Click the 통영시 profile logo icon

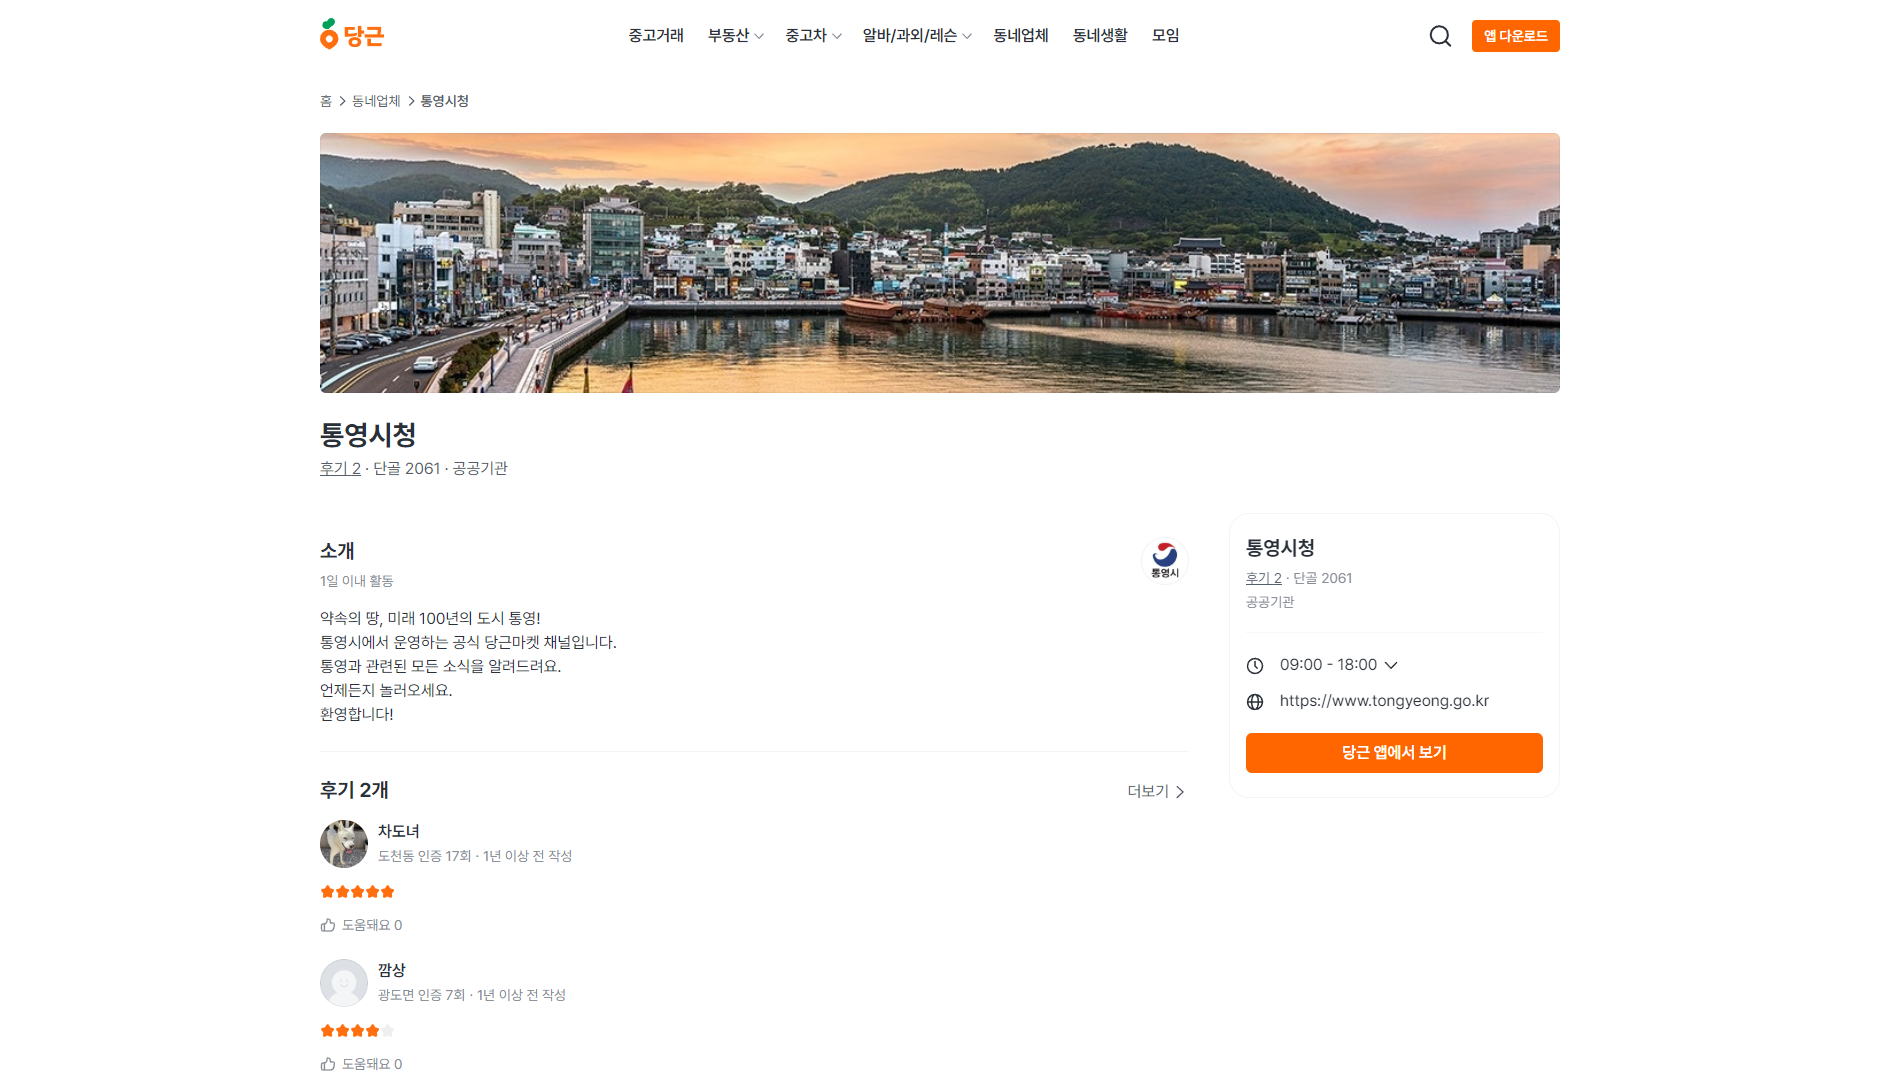coord(1164,560)
